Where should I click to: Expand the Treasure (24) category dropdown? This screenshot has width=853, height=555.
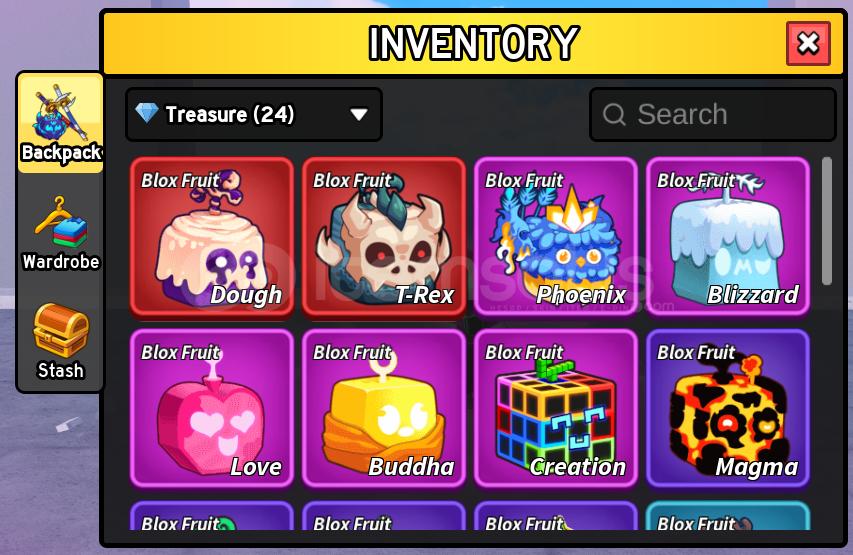[254, 114]
